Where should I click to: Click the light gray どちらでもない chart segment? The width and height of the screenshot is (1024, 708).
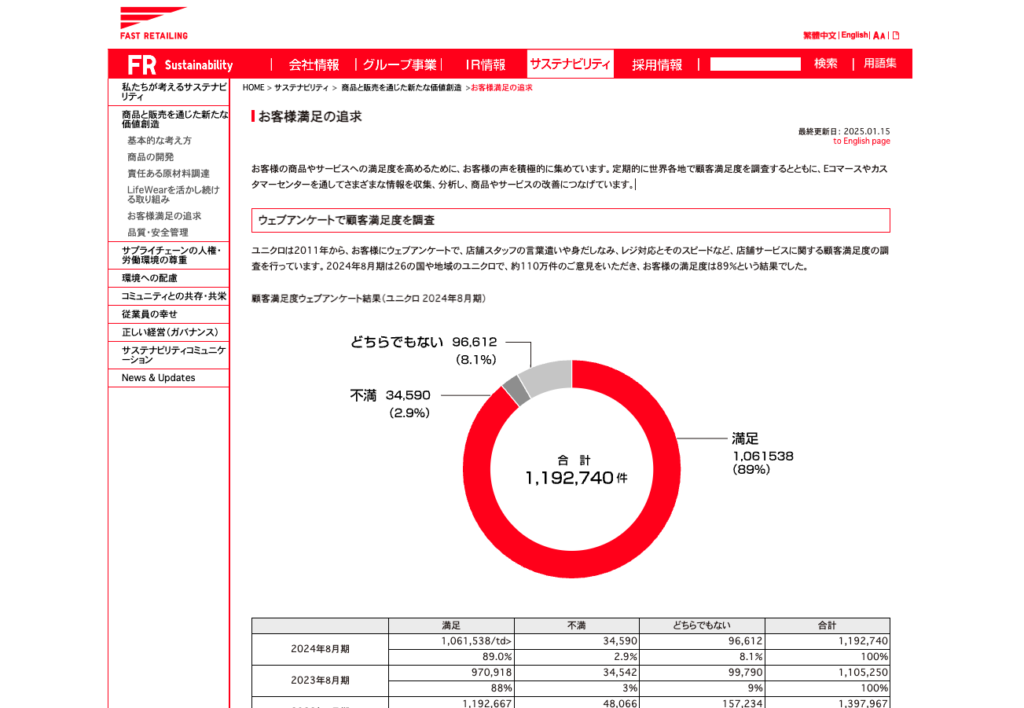547,378
